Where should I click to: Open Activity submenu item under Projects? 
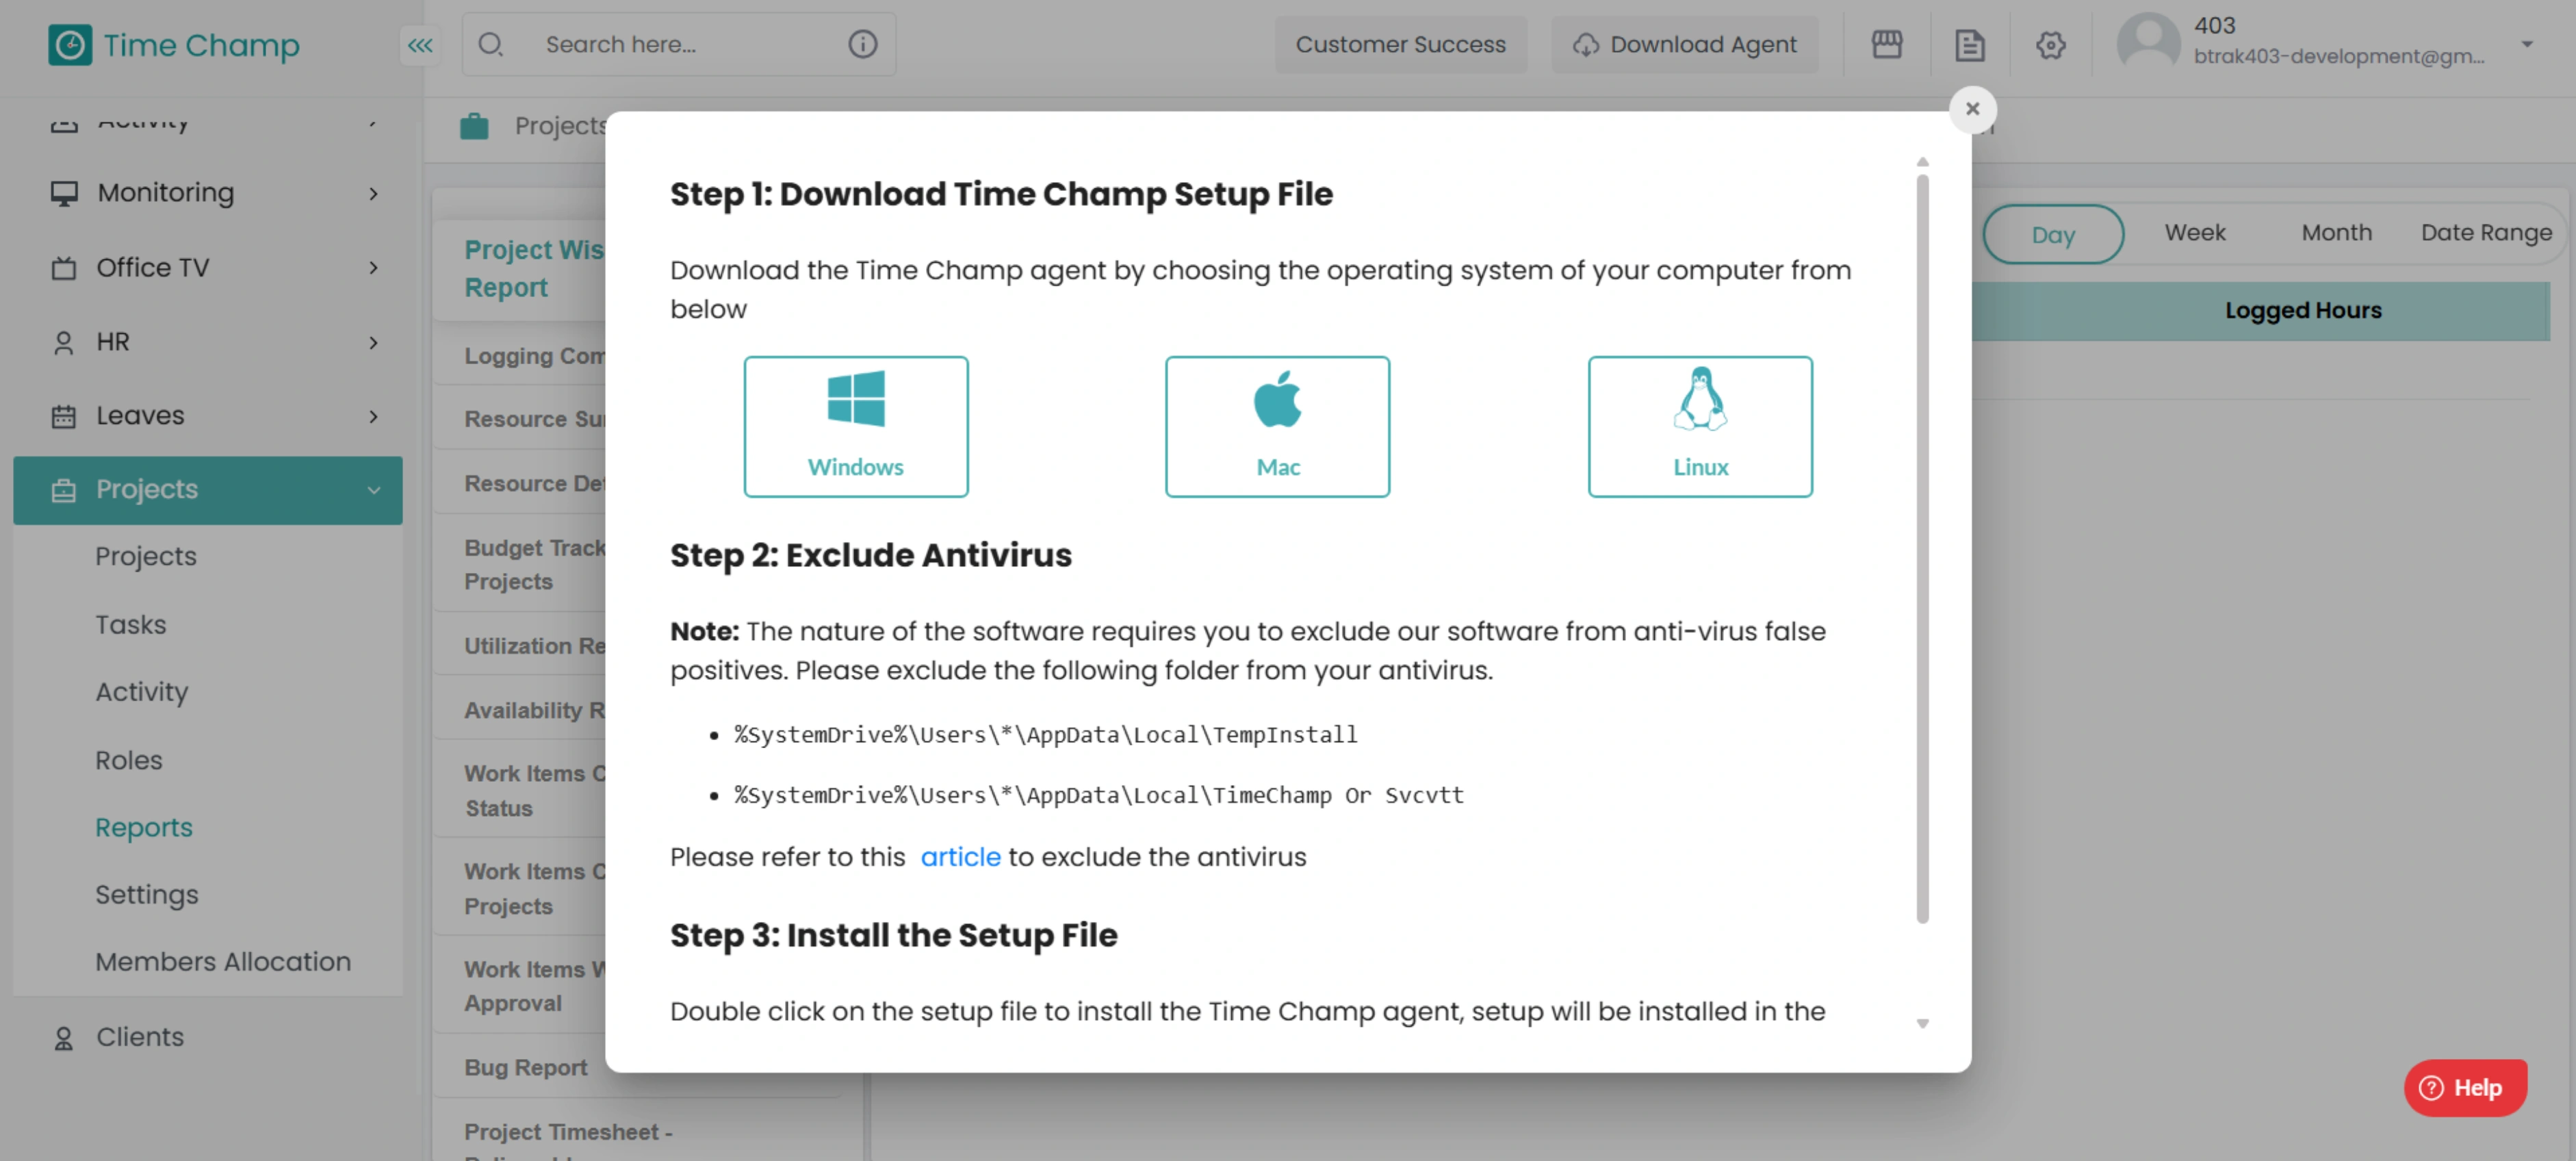point(141,692)
